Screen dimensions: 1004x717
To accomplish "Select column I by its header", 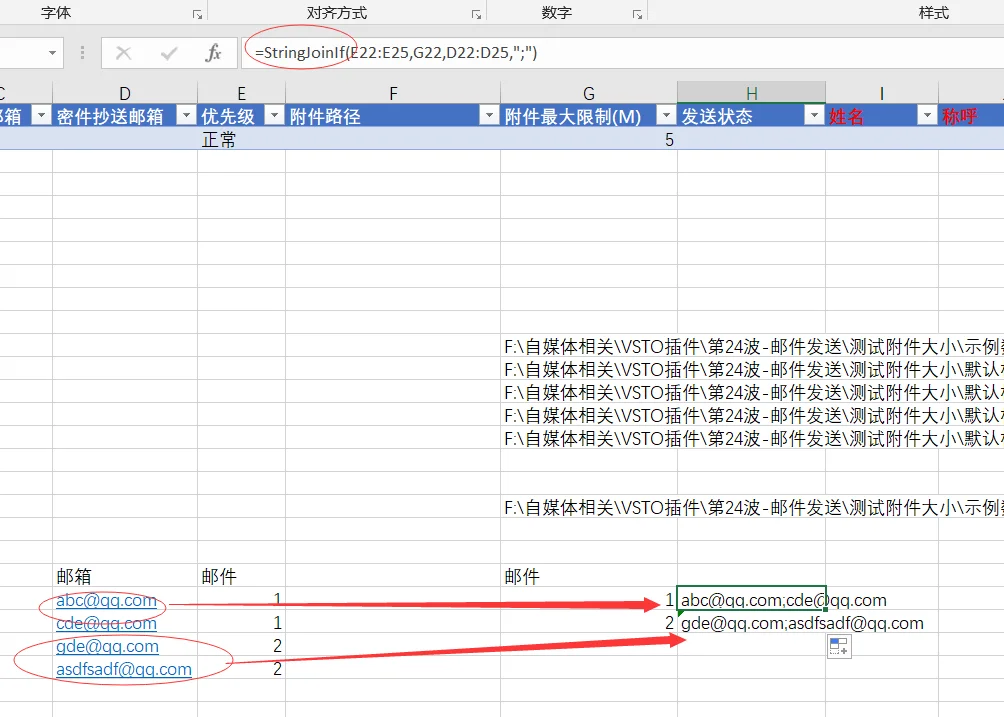I will point(882,93).
